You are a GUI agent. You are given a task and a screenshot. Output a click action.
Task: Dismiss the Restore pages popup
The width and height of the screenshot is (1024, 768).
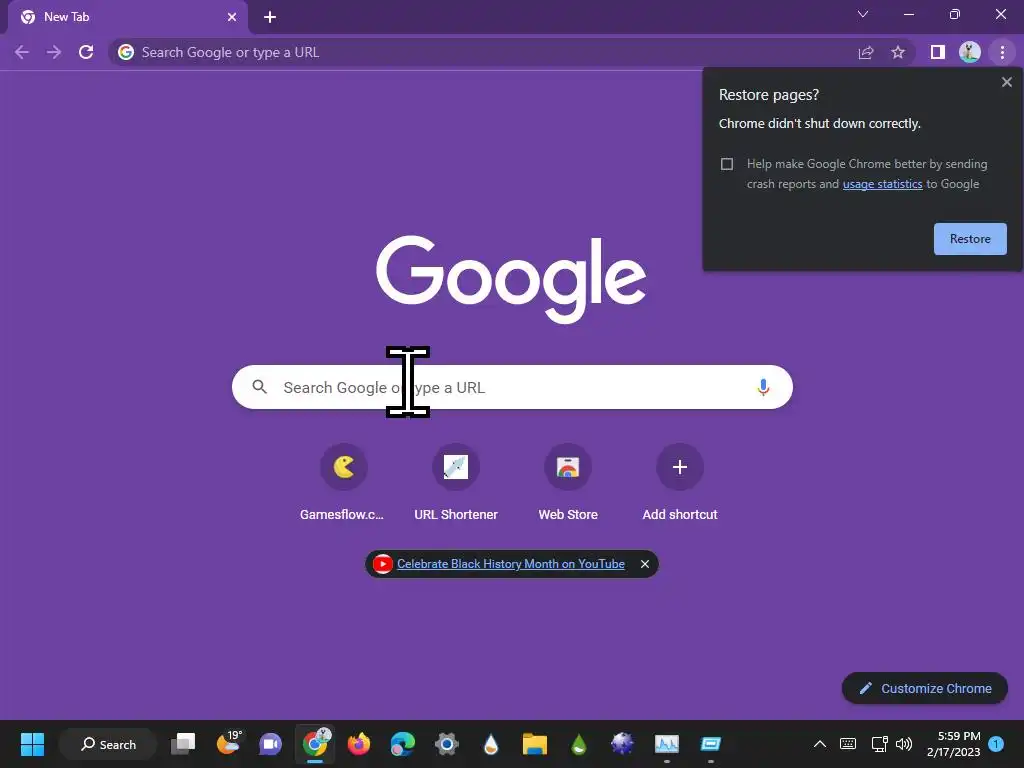tap(1007, 82)
